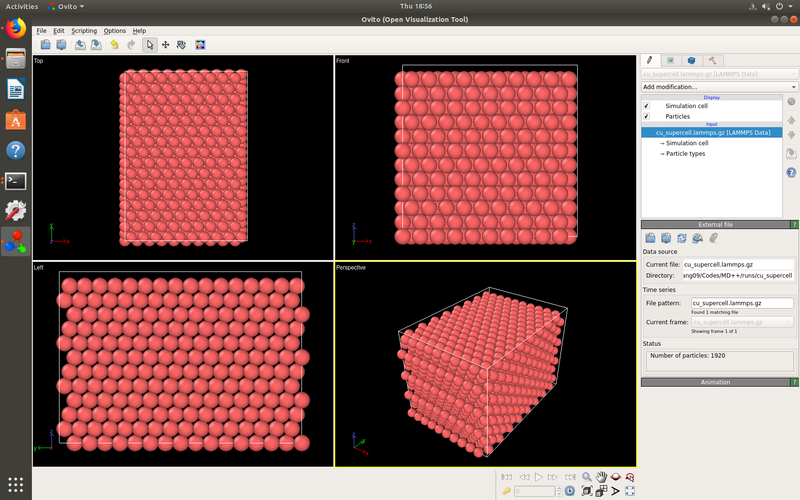Click the second export icon with arrow

click(96, 45)
